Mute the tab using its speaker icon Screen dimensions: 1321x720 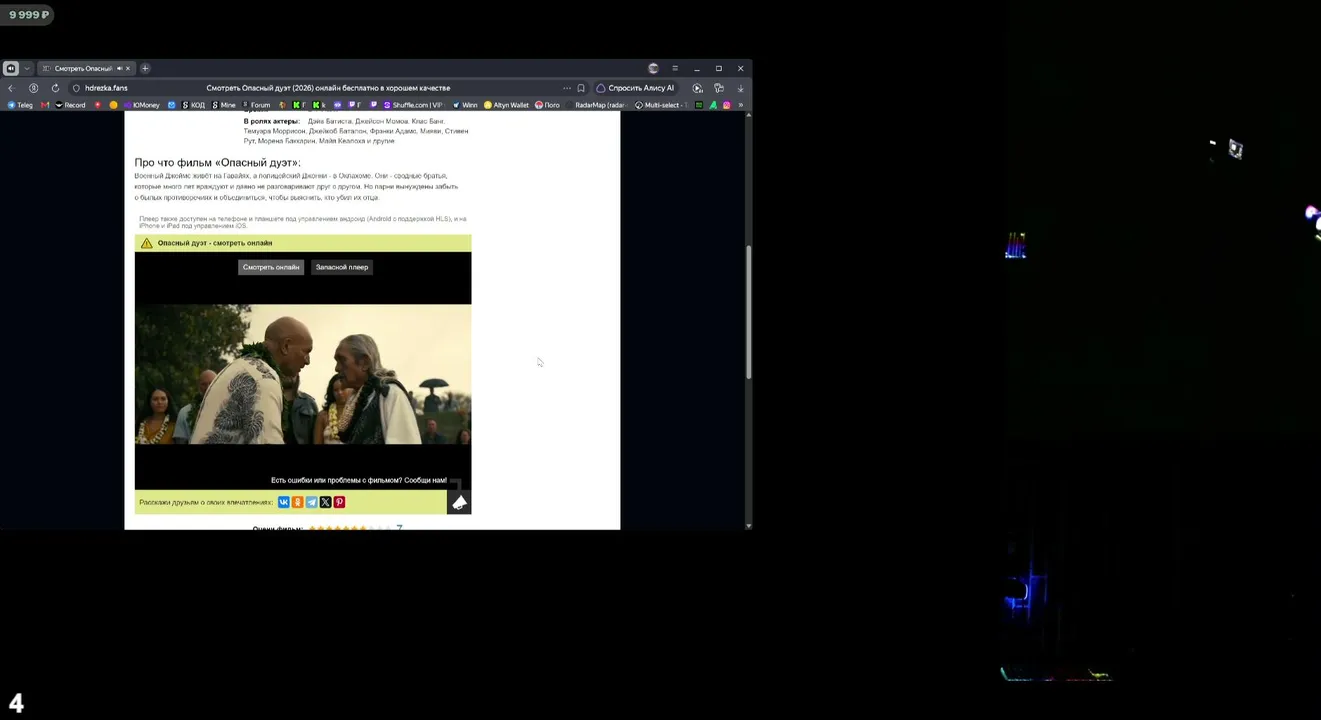point(119,68)
